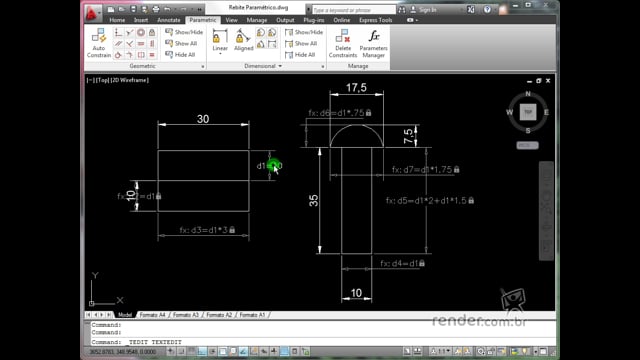
Task: Open the Express Tools ribbon tab
Action: [x=376, y=20]
